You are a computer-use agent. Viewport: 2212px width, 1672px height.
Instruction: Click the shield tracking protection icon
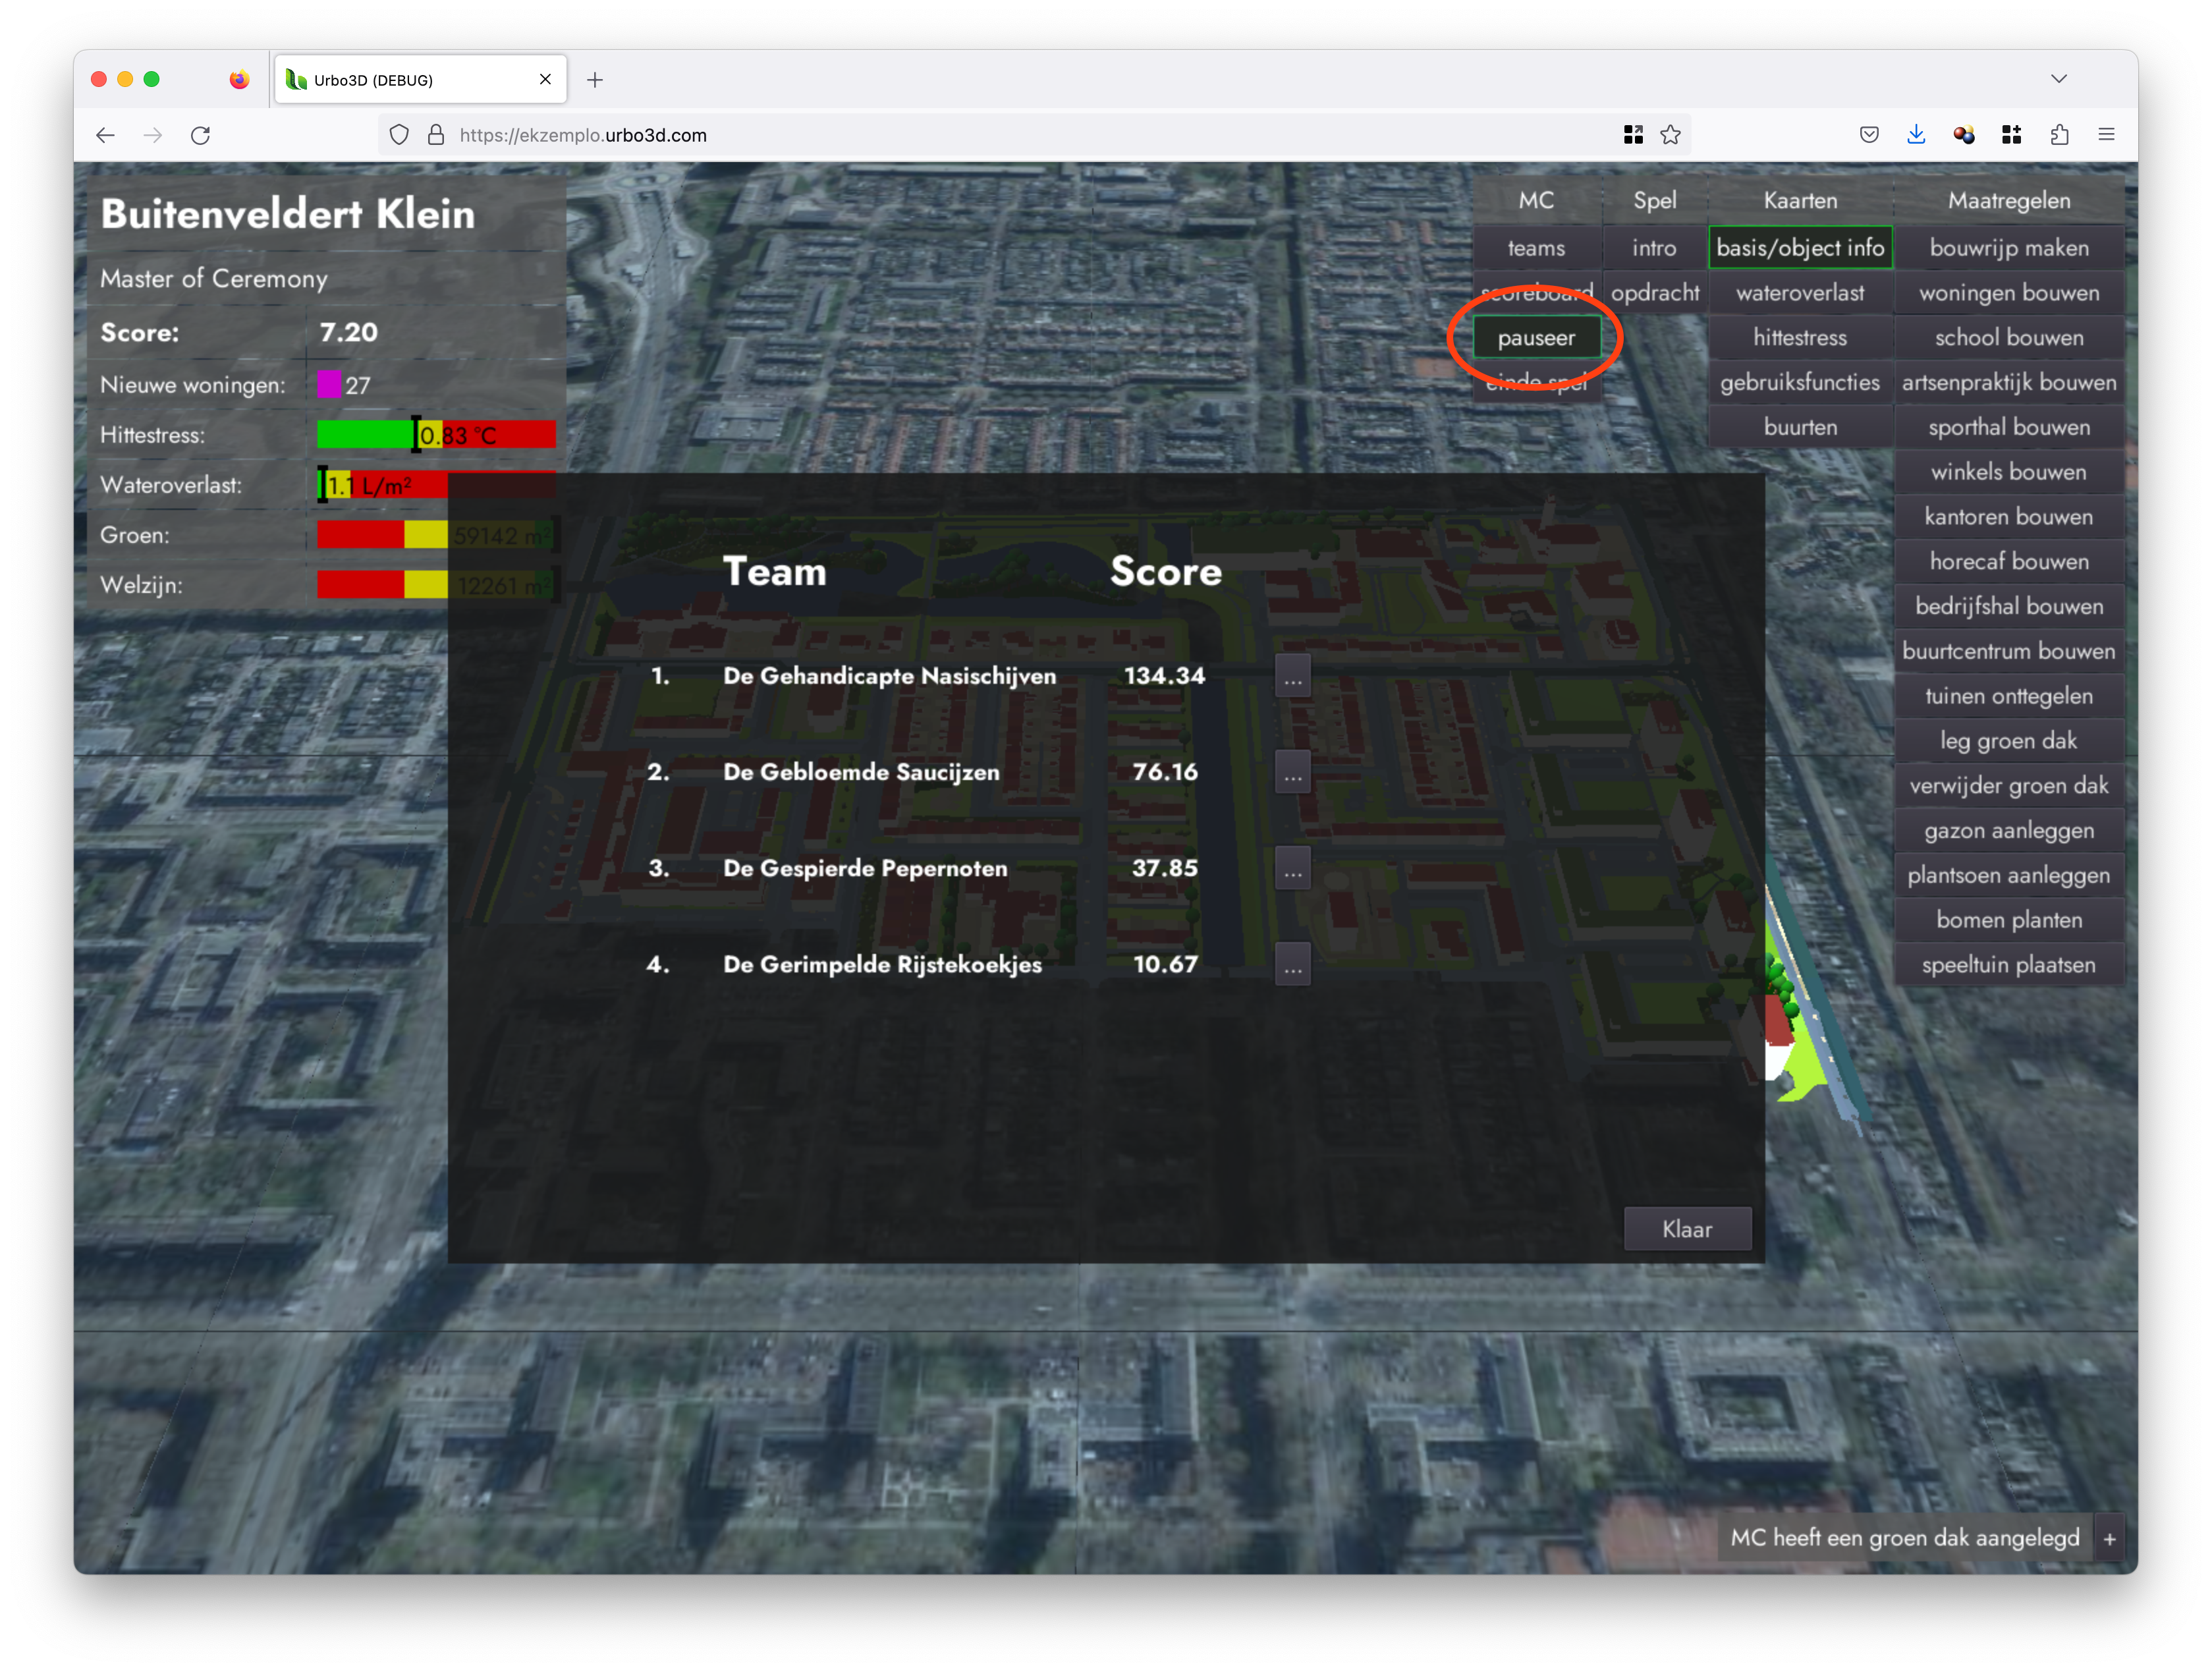399,135
